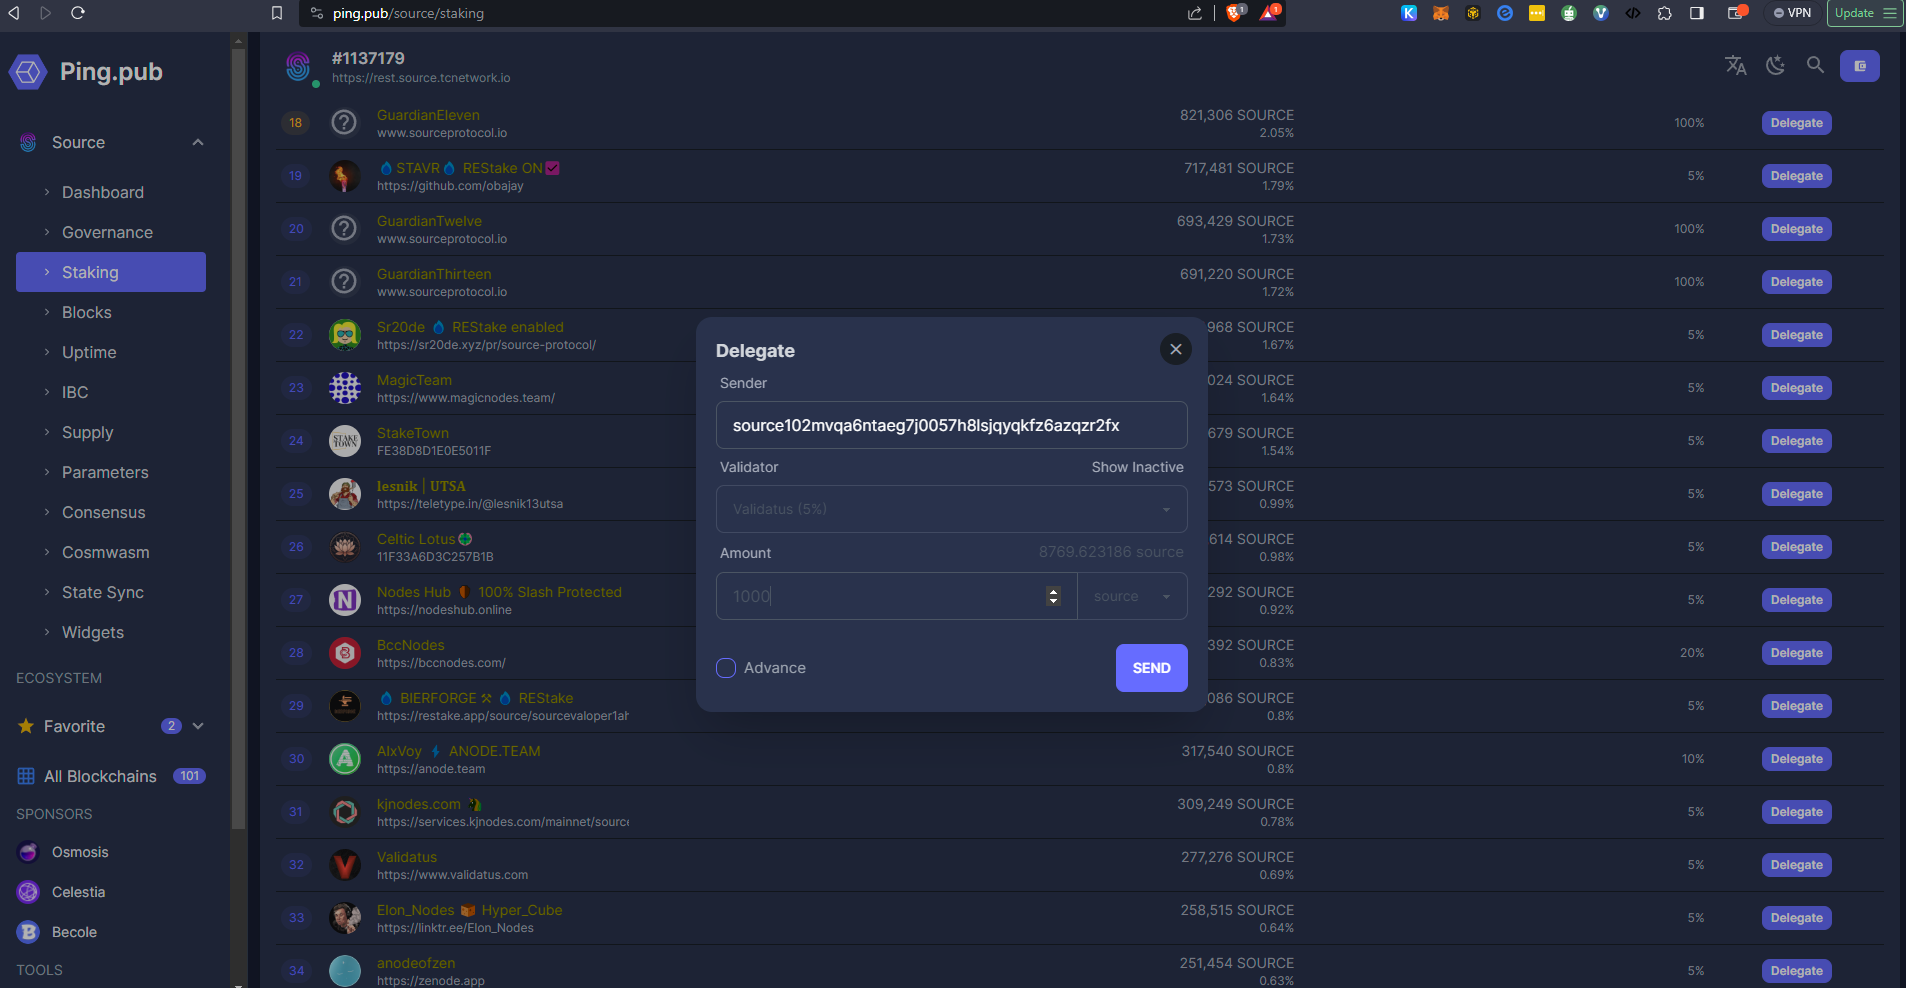The height and width of the screenshot is (988, 1906).
Task: Open the search magnifier icon
Action: (1815, 66)
